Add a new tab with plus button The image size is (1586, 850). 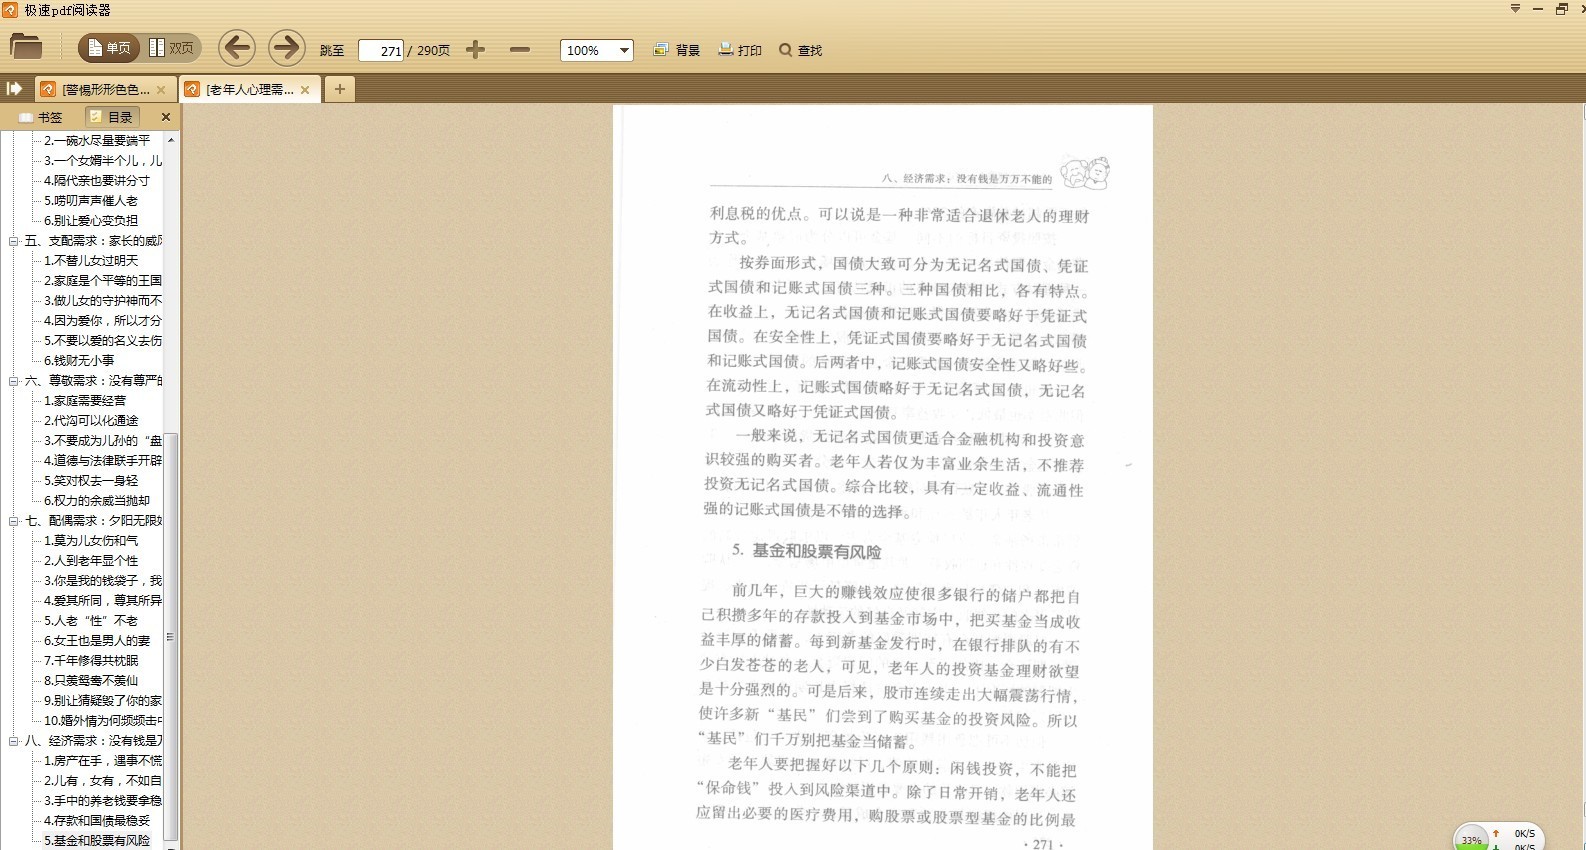(340, 89)
